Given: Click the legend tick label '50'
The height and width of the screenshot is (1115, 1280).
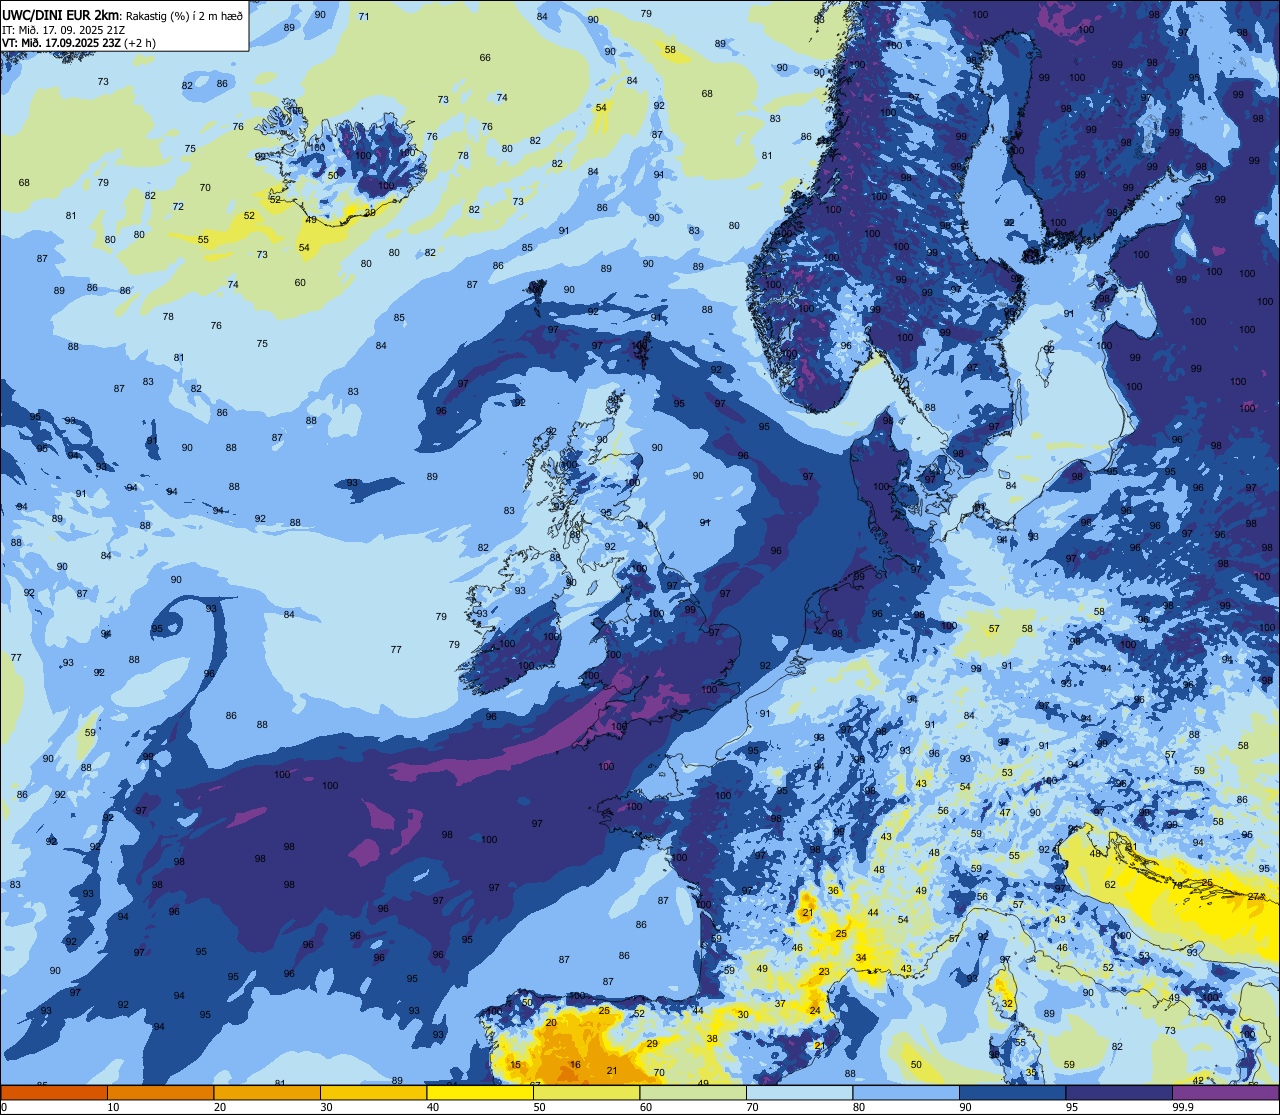Looking at the screenshot, I should point(539,1107).
